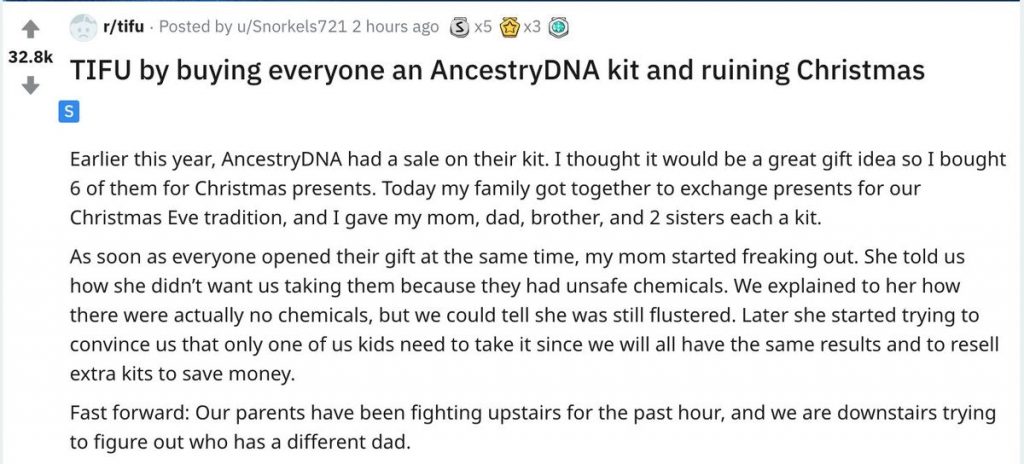Click the 32.8k vote score

tap(30, 58)
